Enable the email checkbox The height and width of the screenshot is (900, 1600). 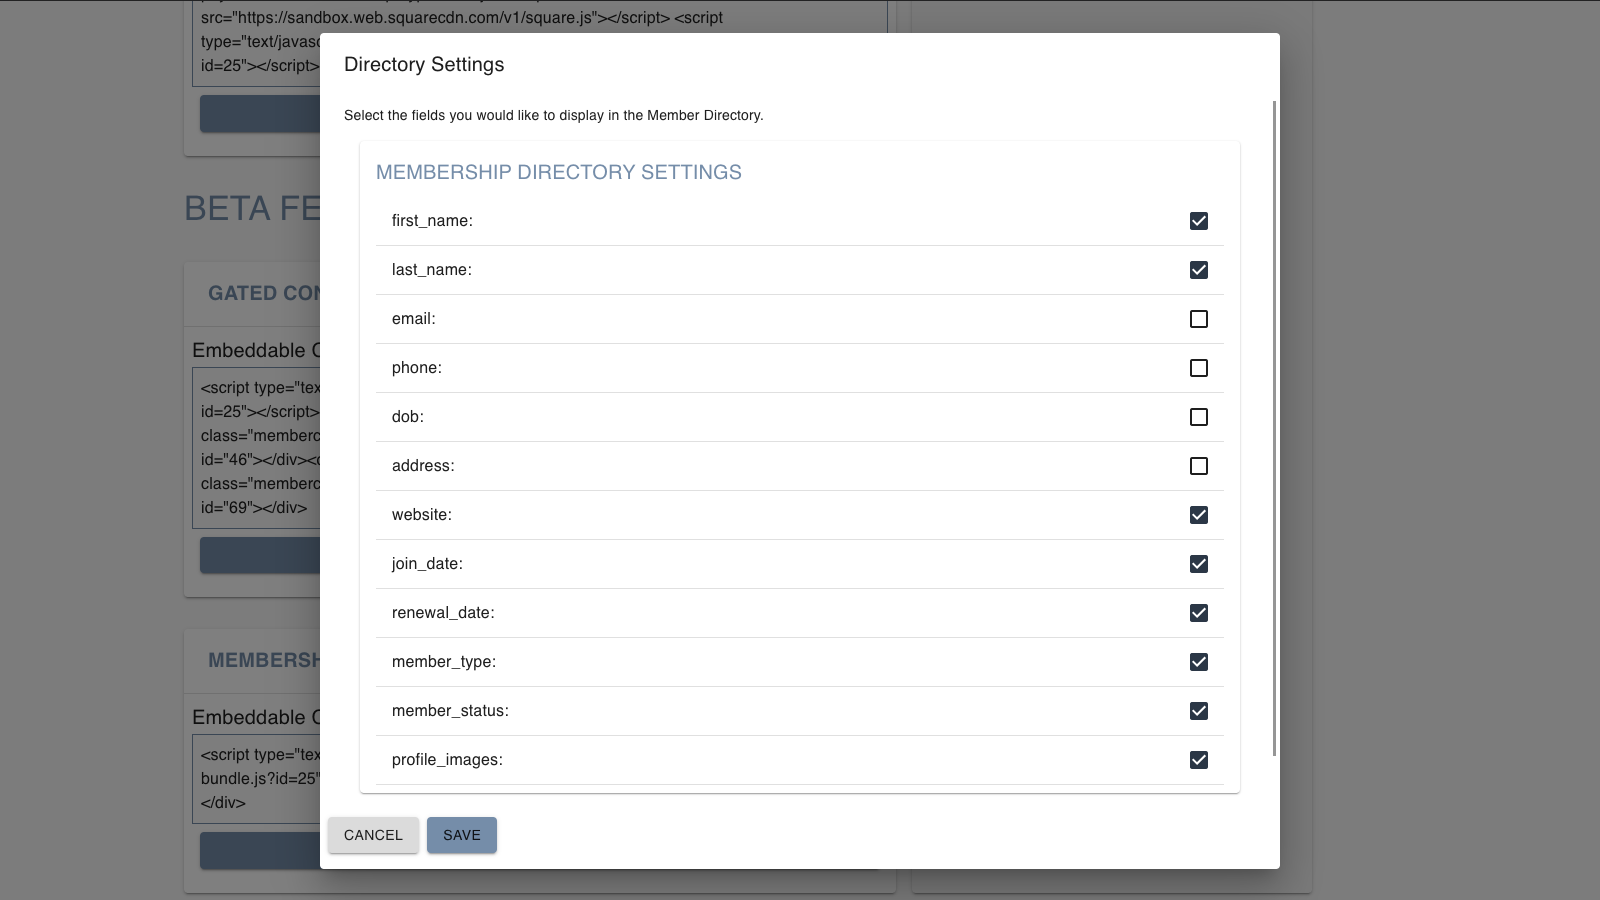pos(1198,318)
